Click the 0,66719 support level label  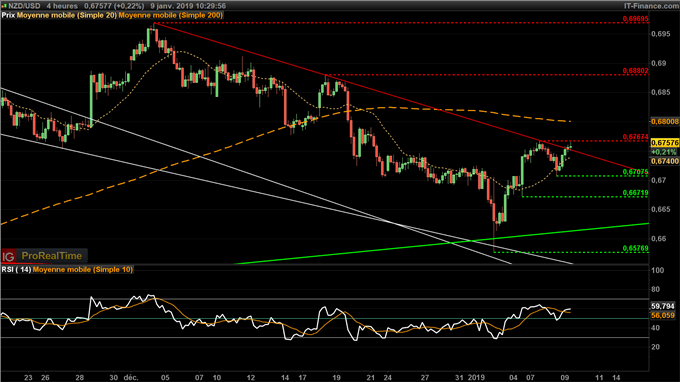[x=635, y=193]
